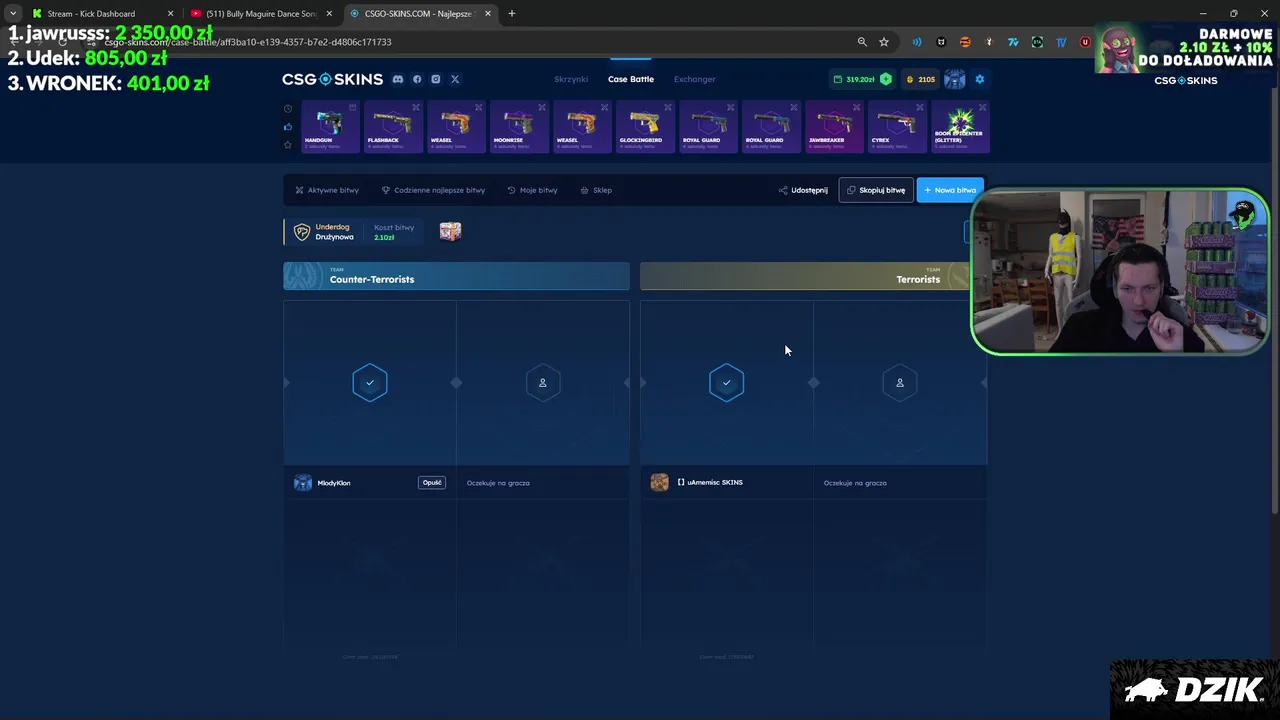
Task: Click the browser zoom magnifier icon
Action: pos(862,42)
